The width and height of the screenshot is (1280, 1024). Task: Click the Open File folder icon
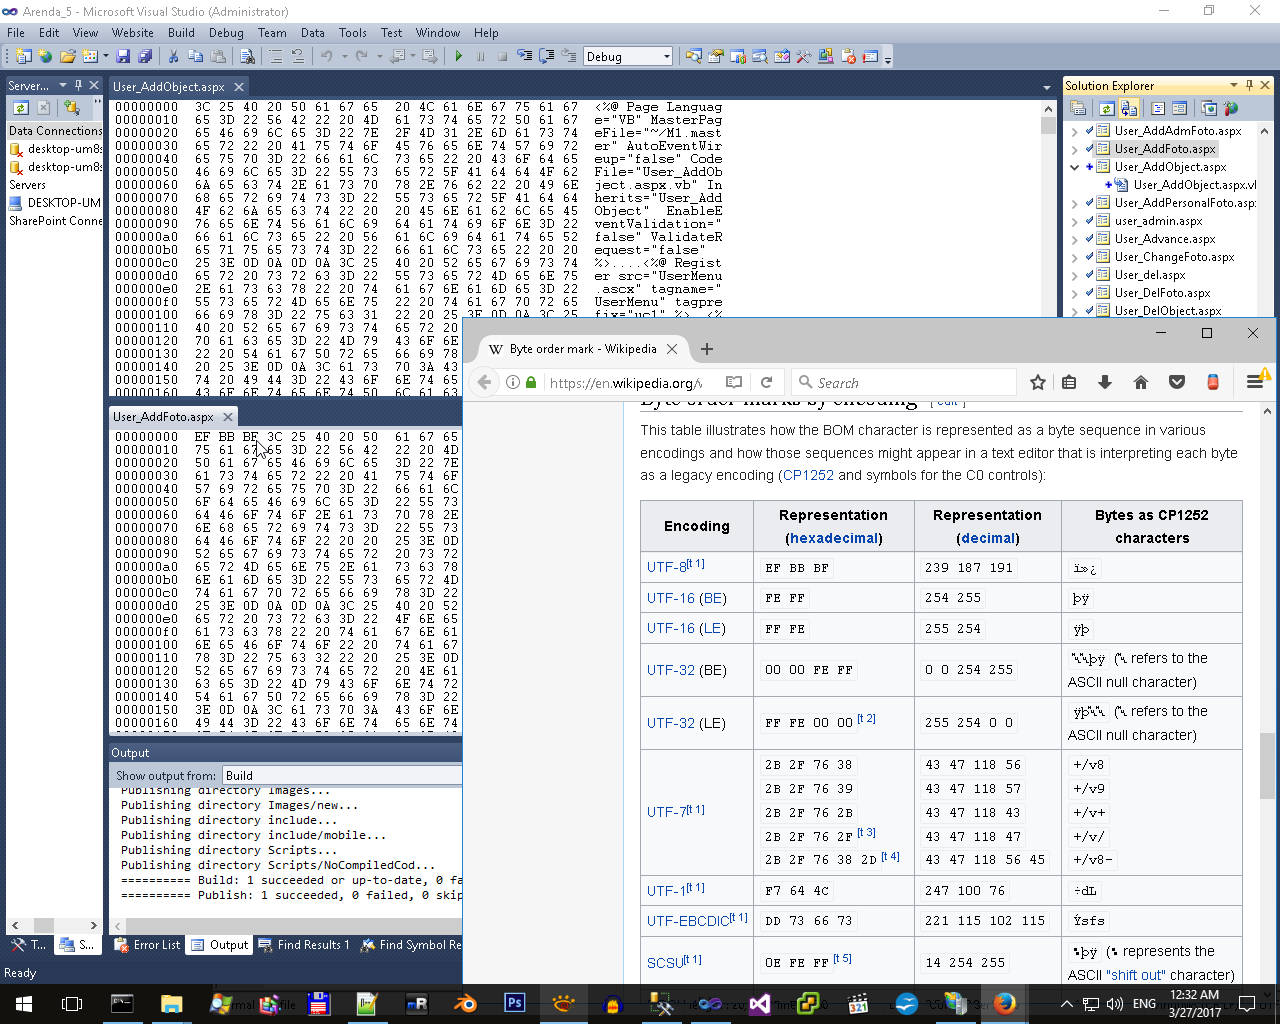67,57
